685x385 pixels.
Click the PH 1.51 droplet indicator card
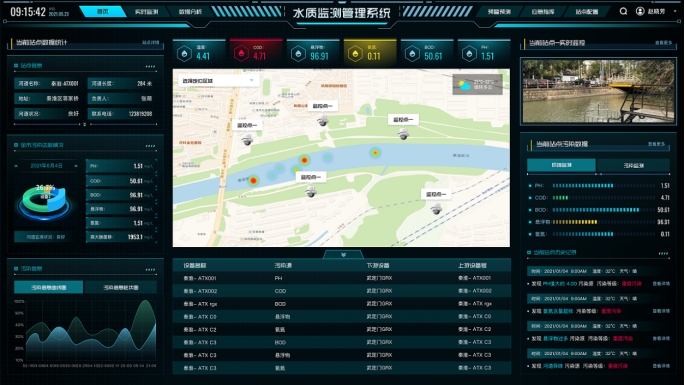pyautogui.click(x=484, y=52)
